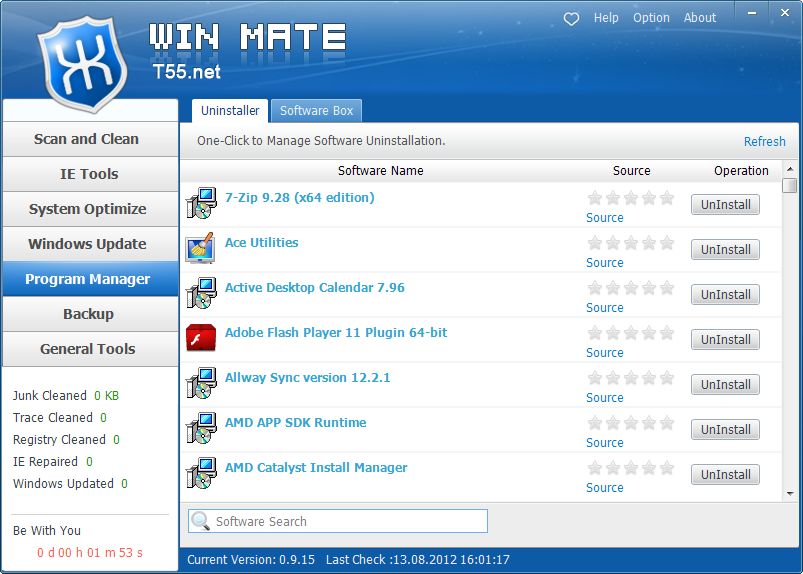Uninstall Allway Sync version 12.2.1
Screen dimensions: 803x574
click(x=725, y=385)
